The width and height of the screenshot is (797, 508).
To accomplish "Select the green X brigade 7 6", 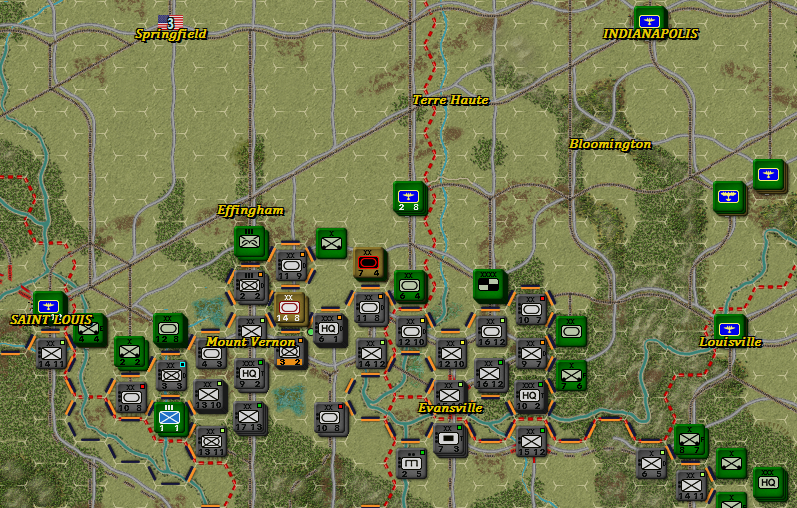I will point(571,375).
